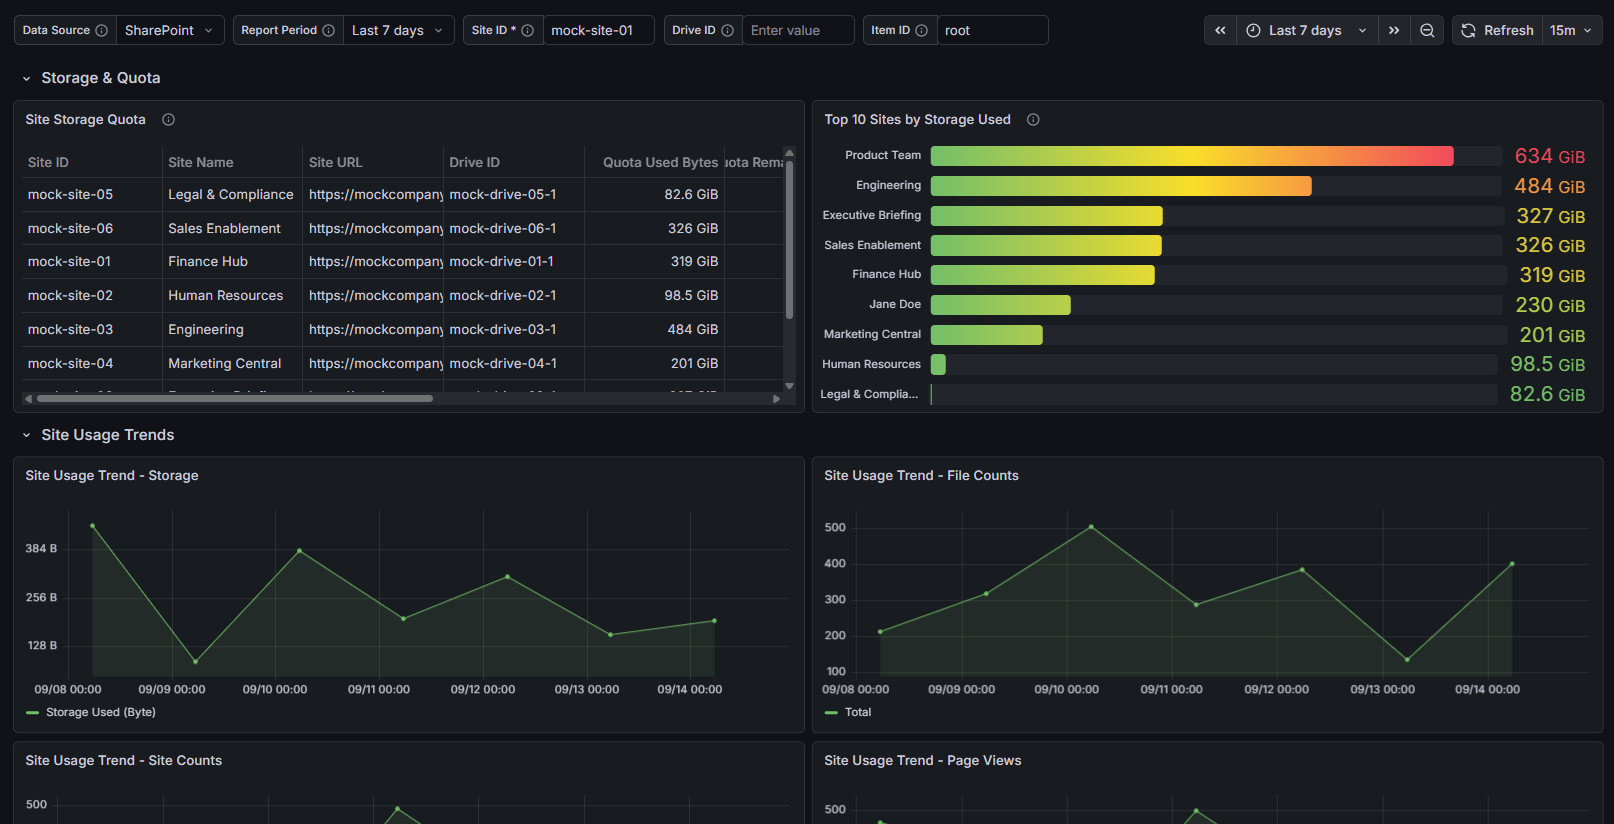Sort by the Site URL column header
The width and height of the screenshot is (1614, 824).
click(x=336, y=162)
